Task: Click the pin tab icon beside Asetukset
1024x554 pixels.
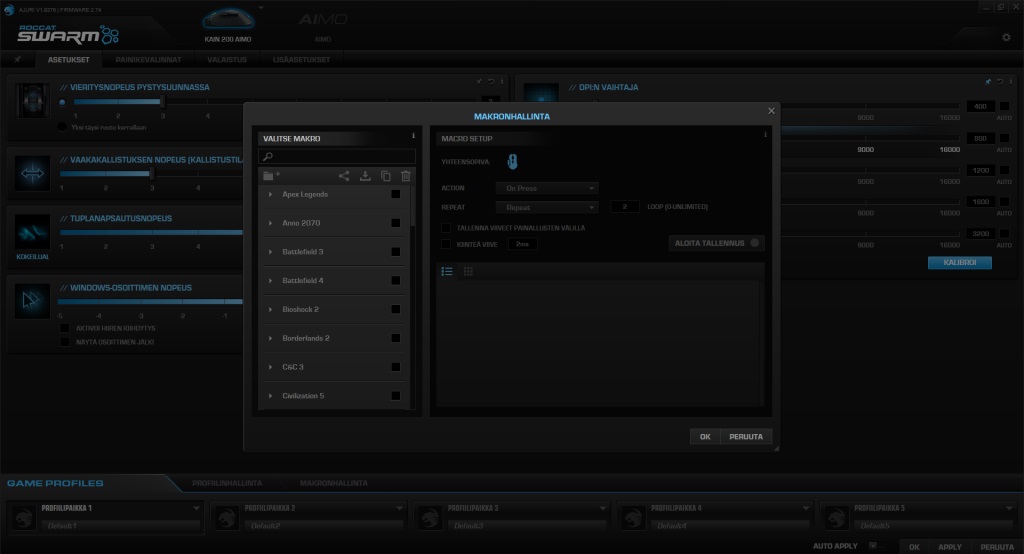Action: click(x=18, y=59)
